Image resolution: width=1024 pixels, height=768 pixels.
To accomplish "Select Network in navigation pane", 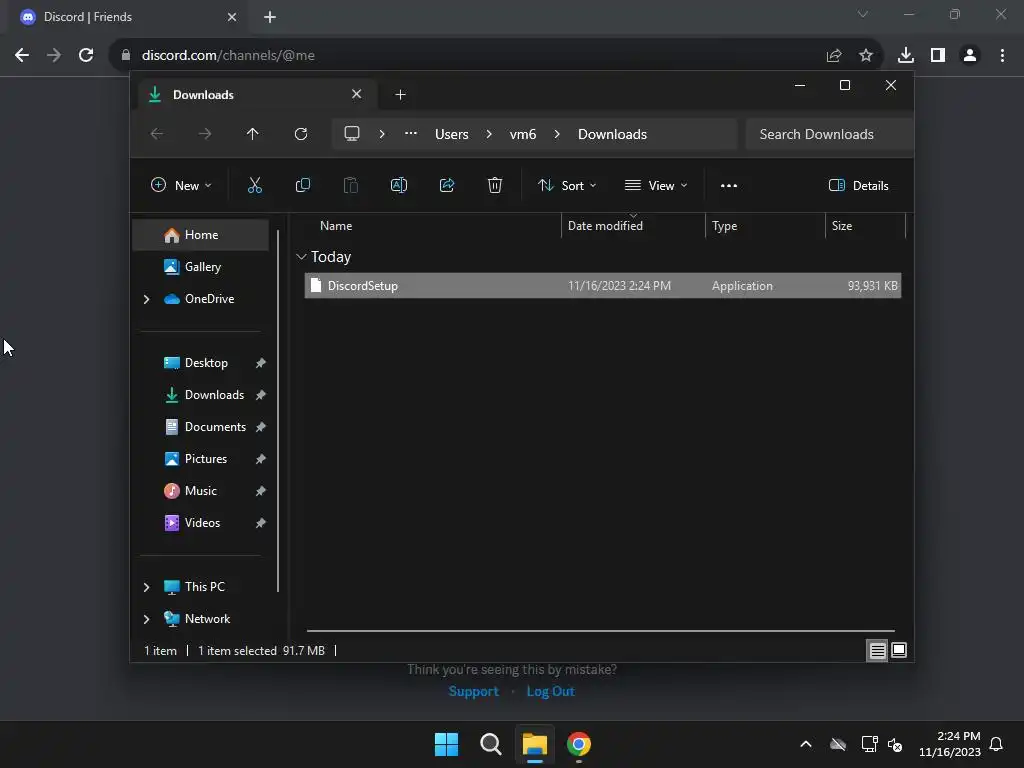I will (206, 618).
